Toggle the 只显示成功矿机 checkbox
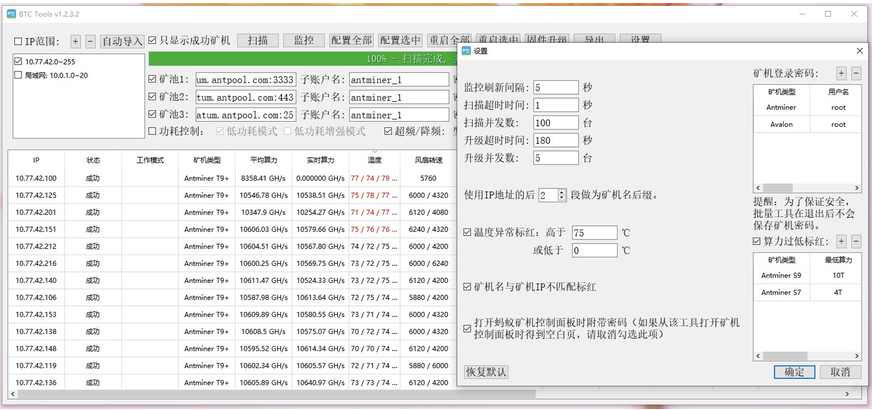Viewport: 872px width, 410px height. (153, 41)
